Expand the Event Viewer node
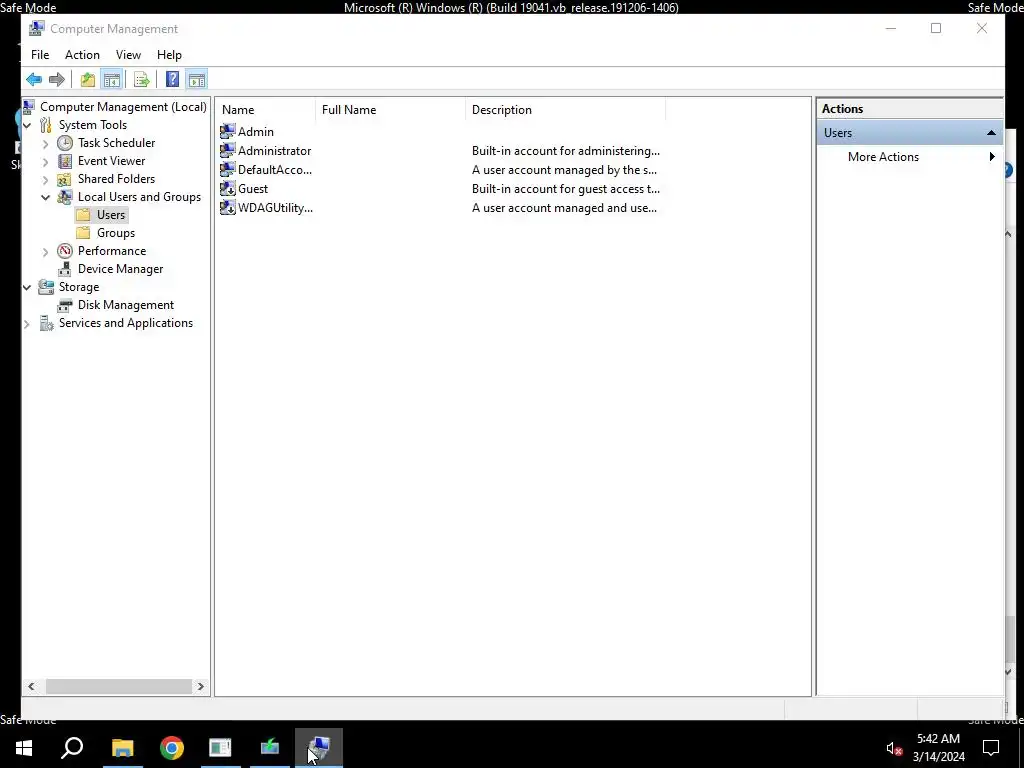The width and height of the screenshot is (1024, 768). pyautogui.click(x=45, y=161)
